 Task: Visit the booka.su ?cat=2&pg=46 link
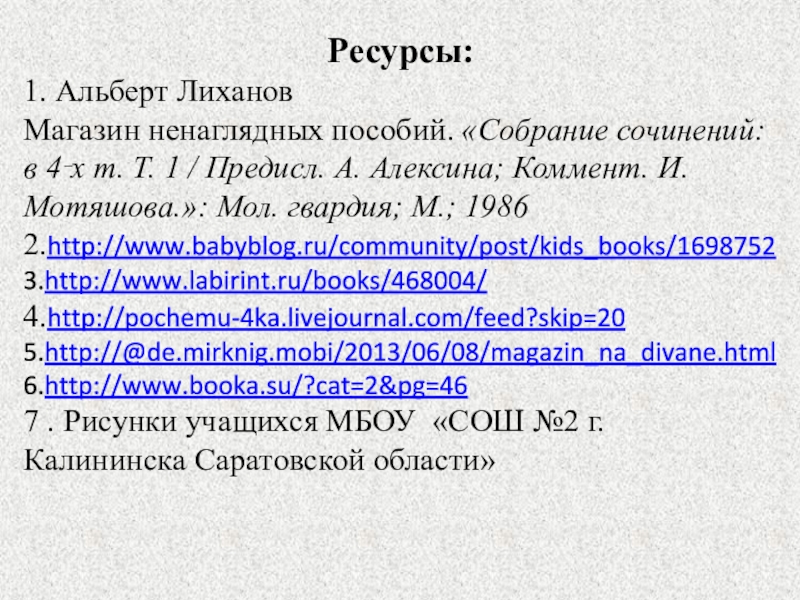point(256,386)
